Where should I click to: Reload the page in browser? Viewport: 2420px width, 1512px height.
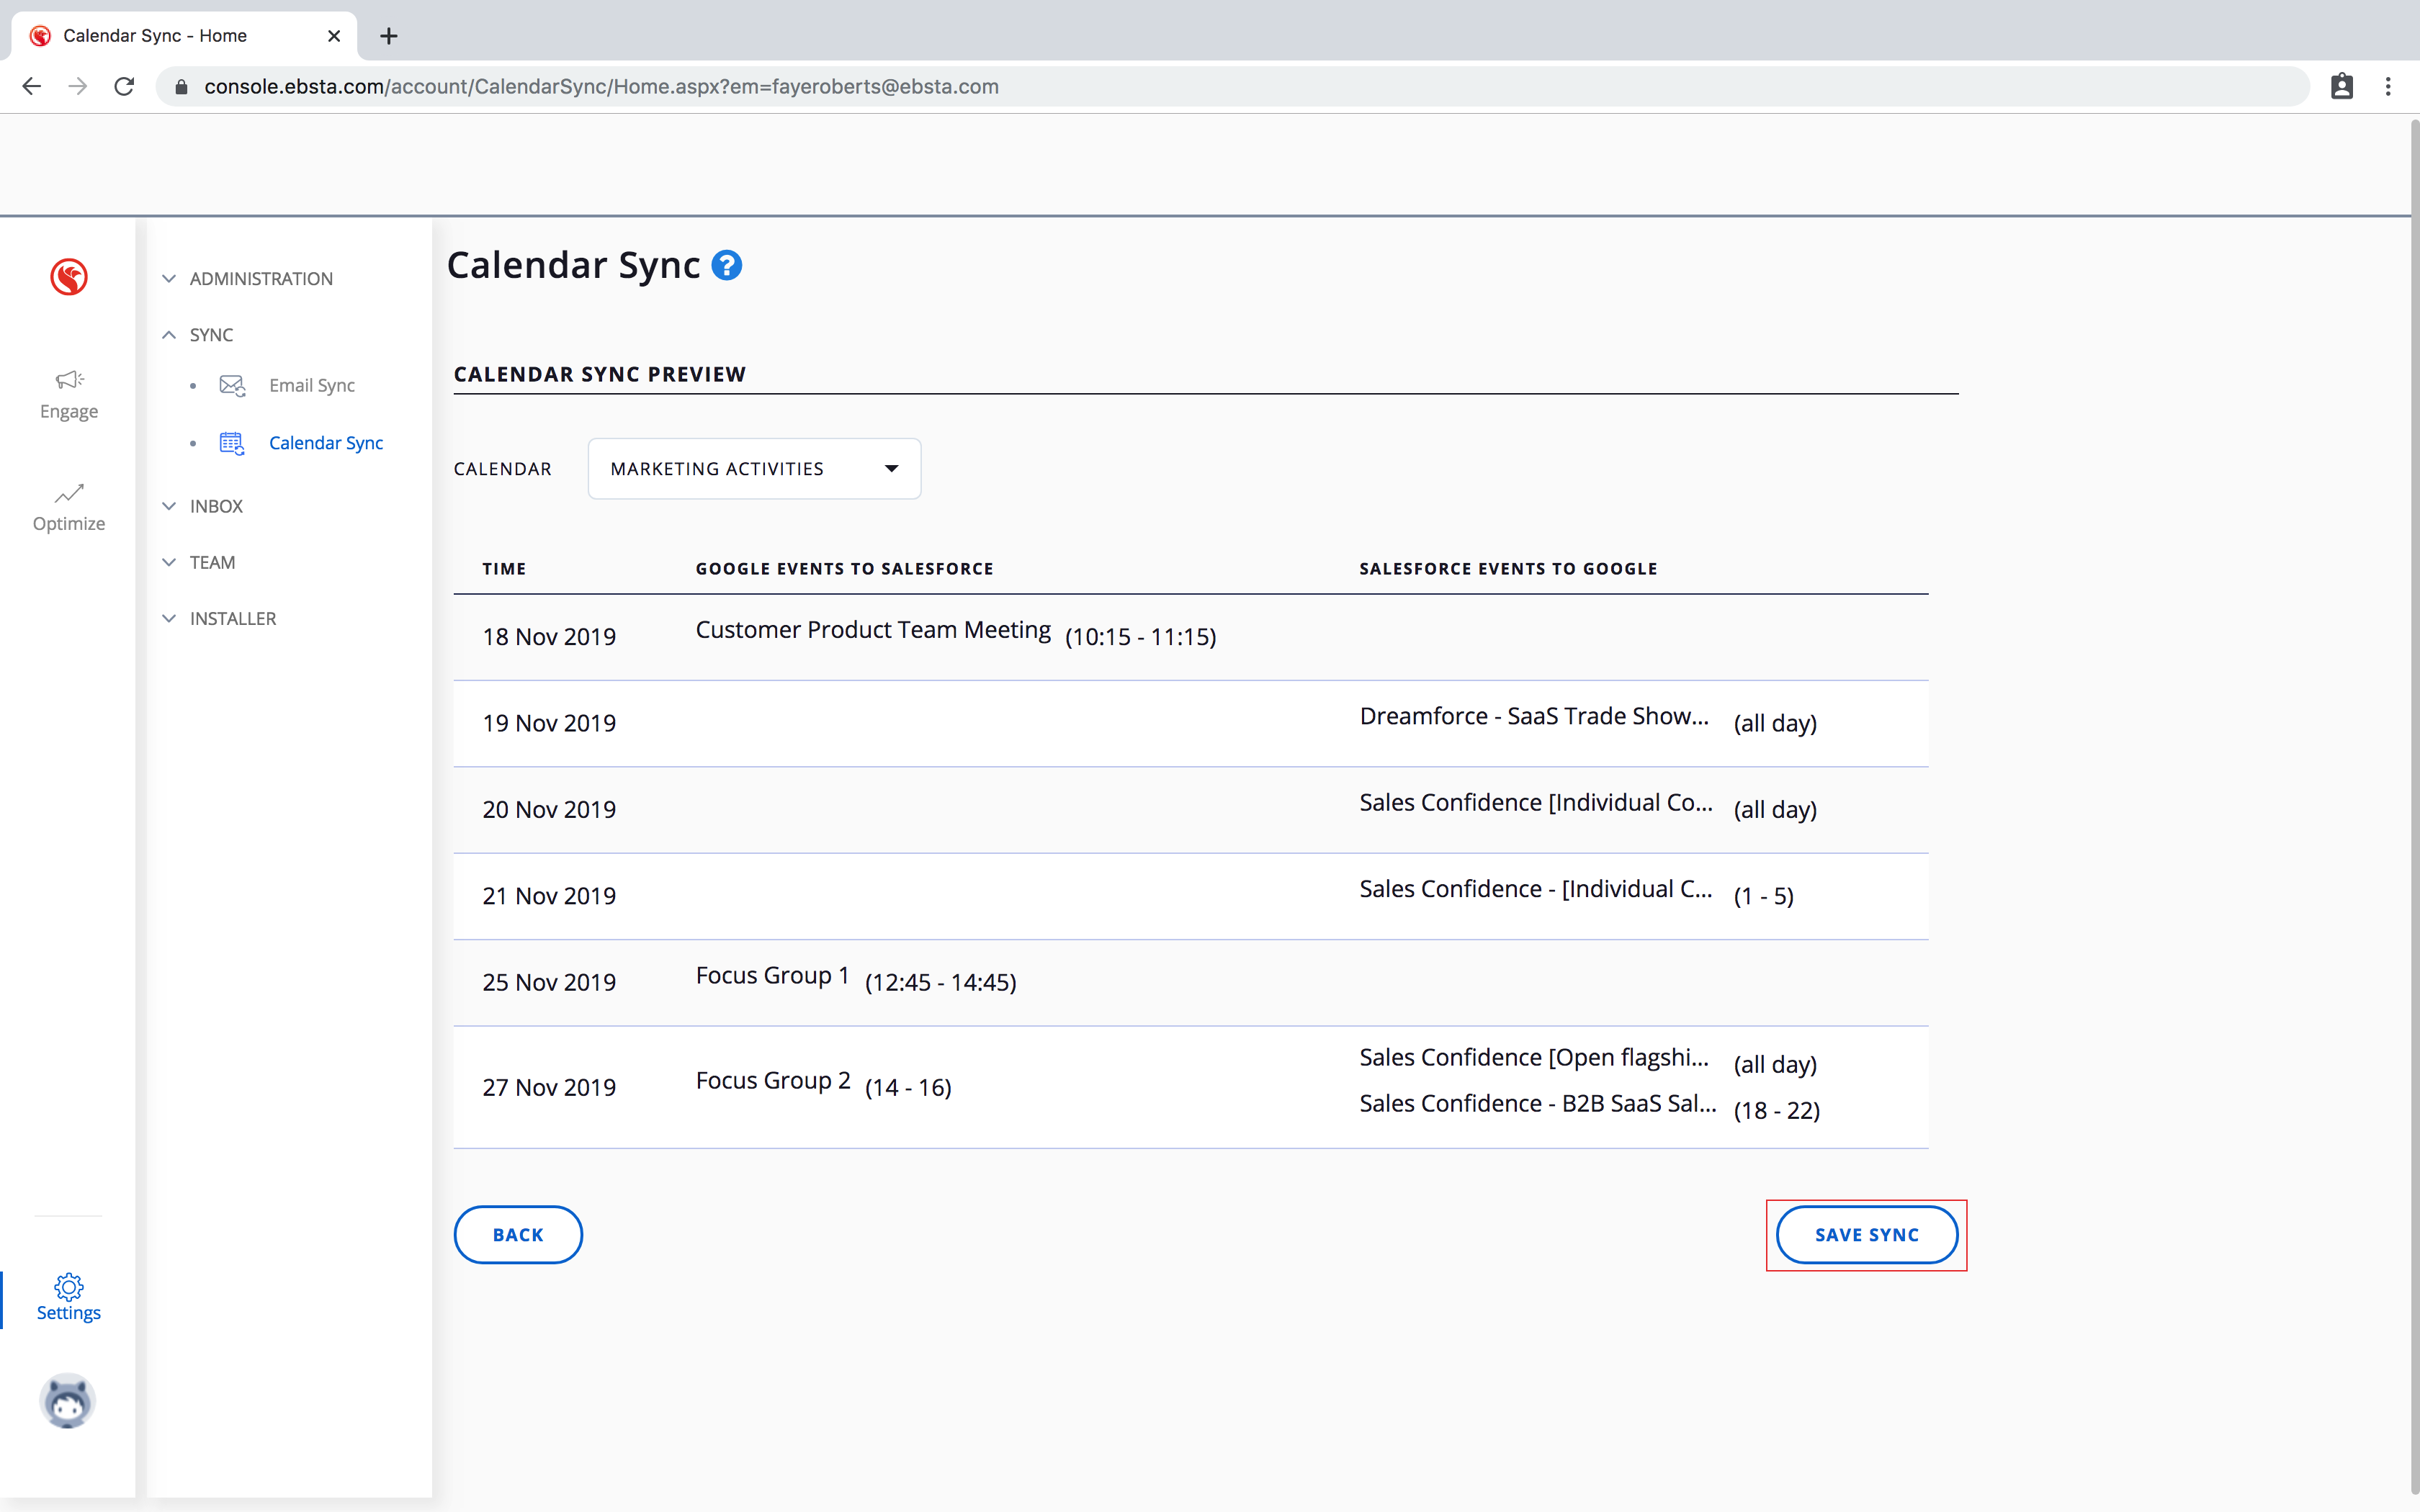[124, 87]
